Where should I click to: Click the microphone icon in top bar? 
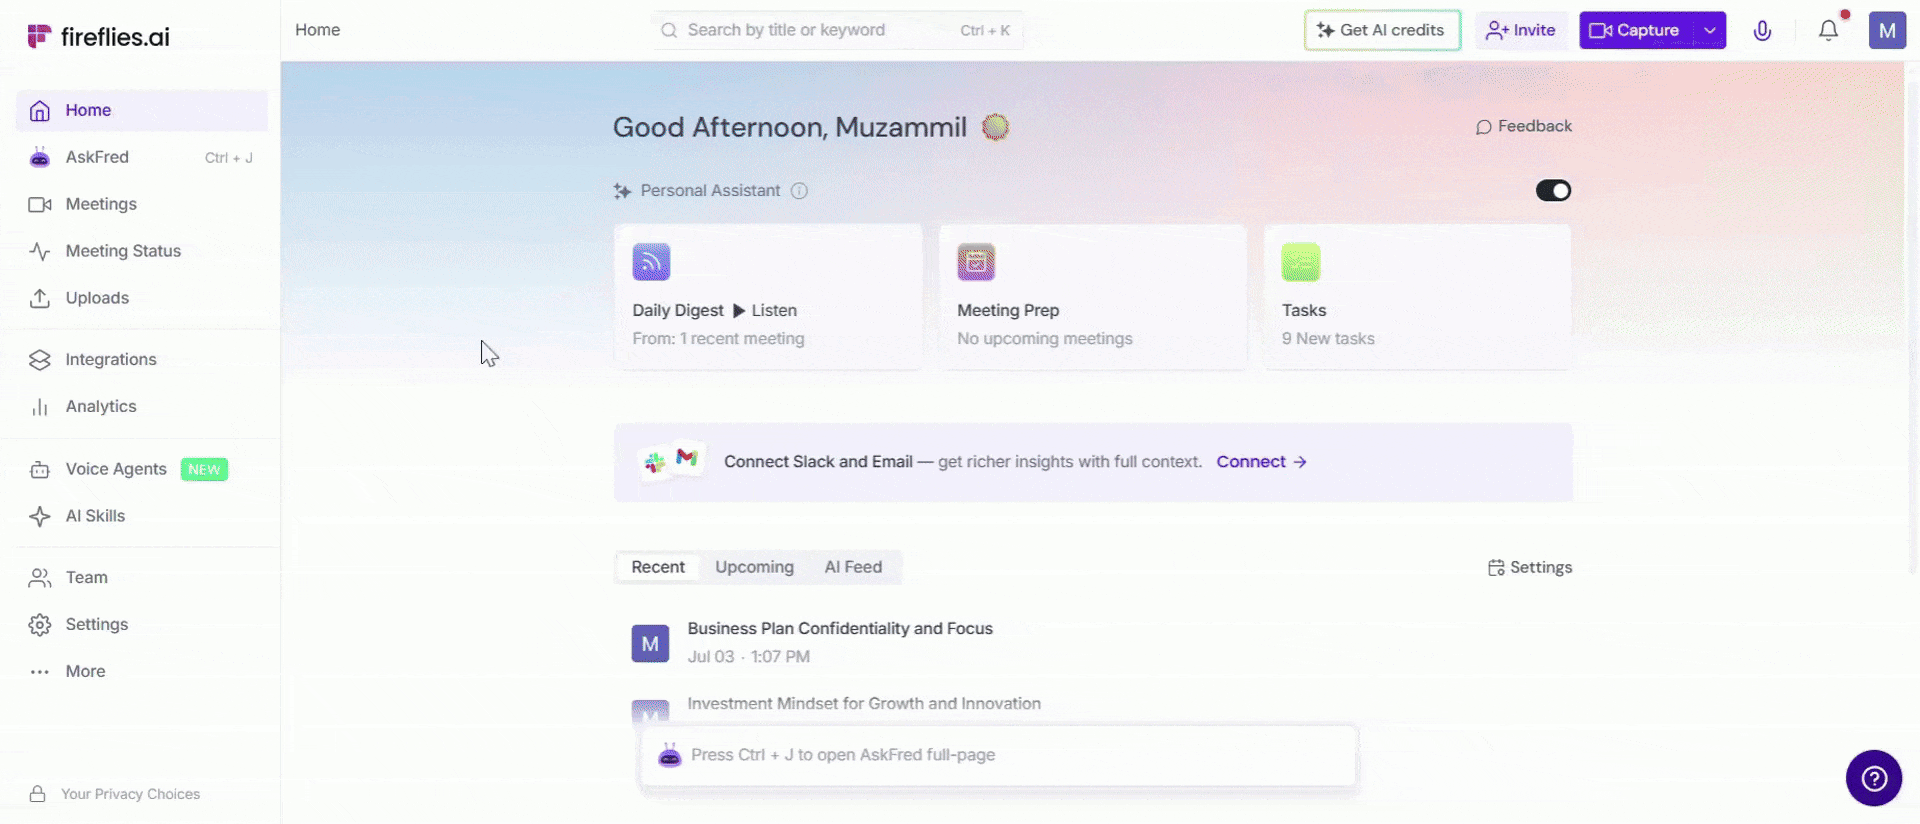[1762, 31]
